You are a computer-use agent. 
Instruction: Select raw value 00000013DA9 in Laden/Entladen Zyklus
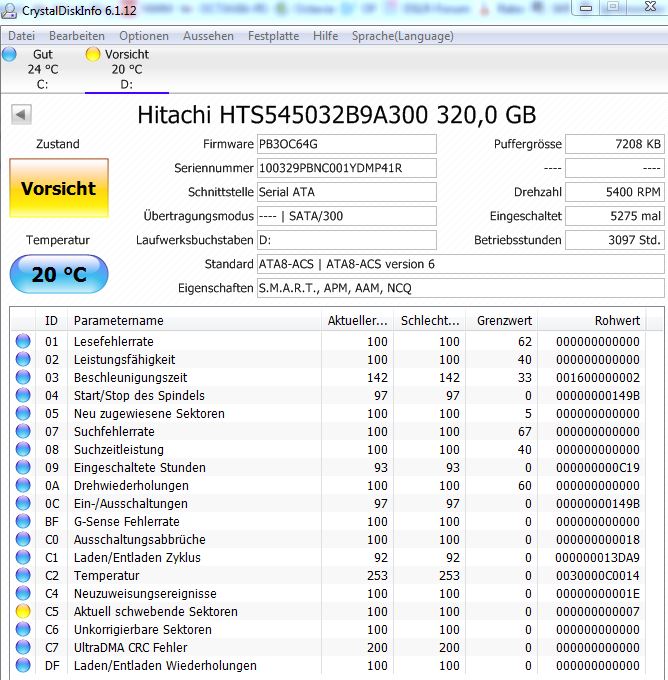pos(598,558)
